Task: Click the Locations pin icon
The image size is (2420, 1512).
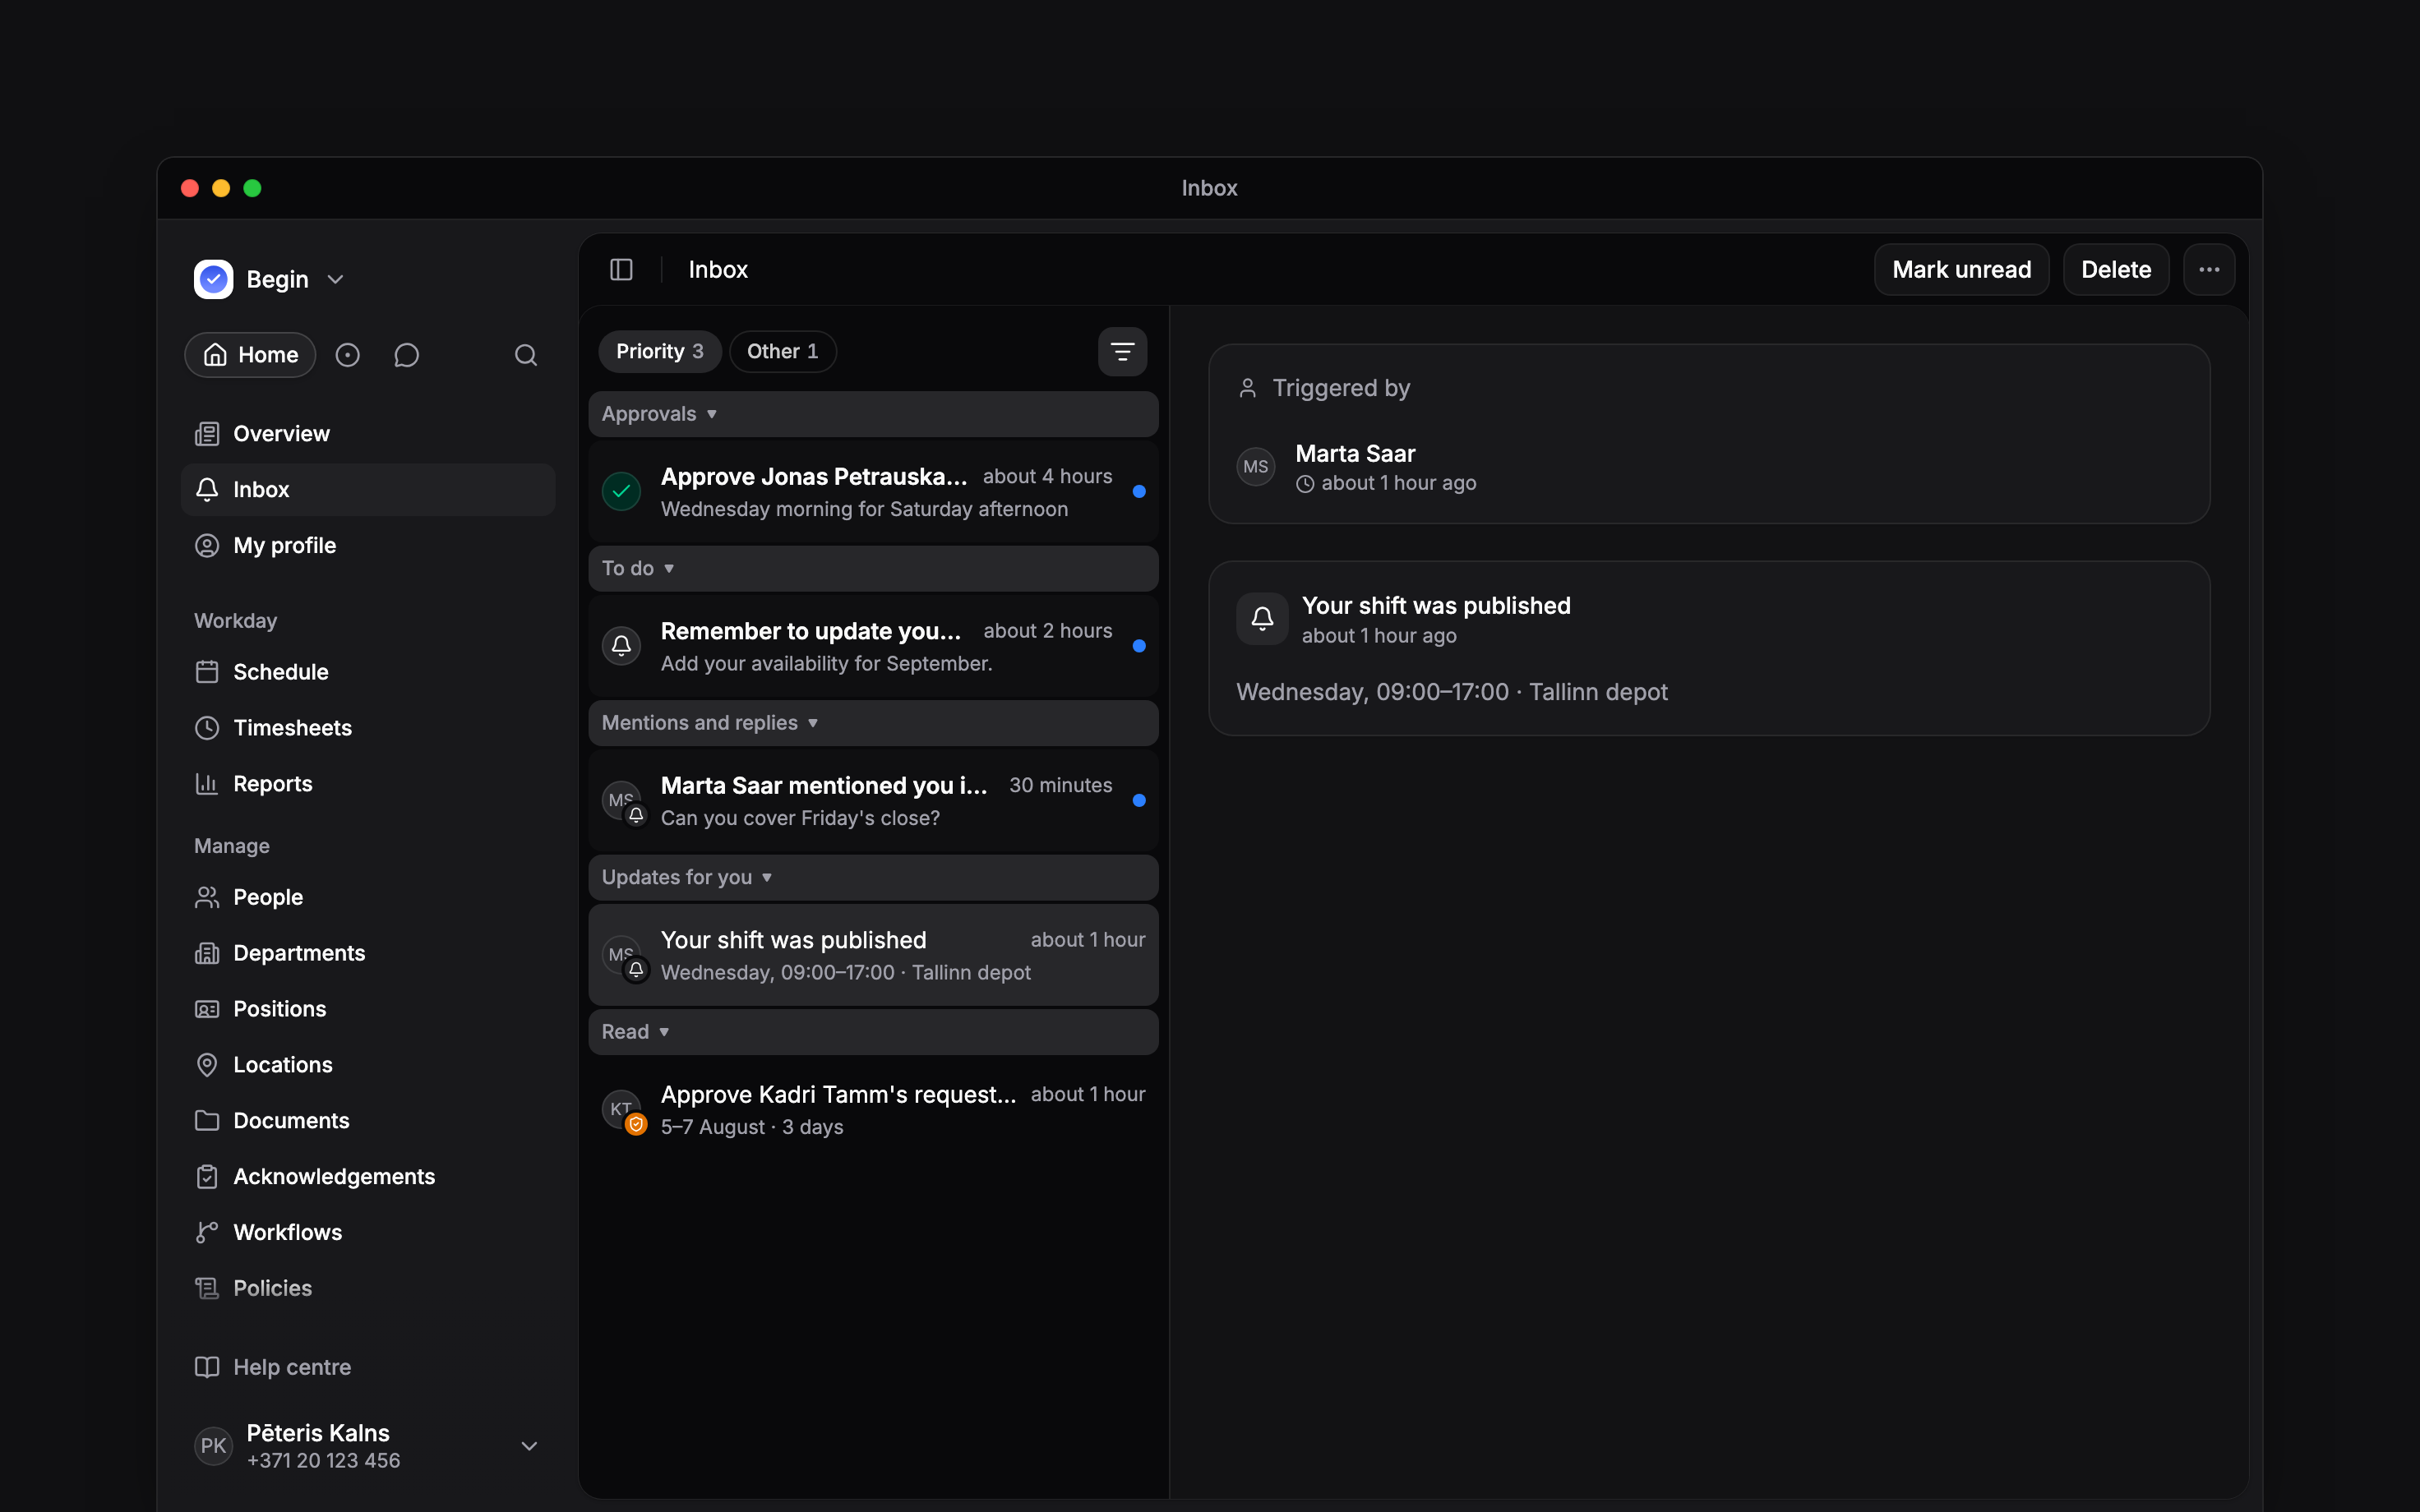Action: point(207,1065)
